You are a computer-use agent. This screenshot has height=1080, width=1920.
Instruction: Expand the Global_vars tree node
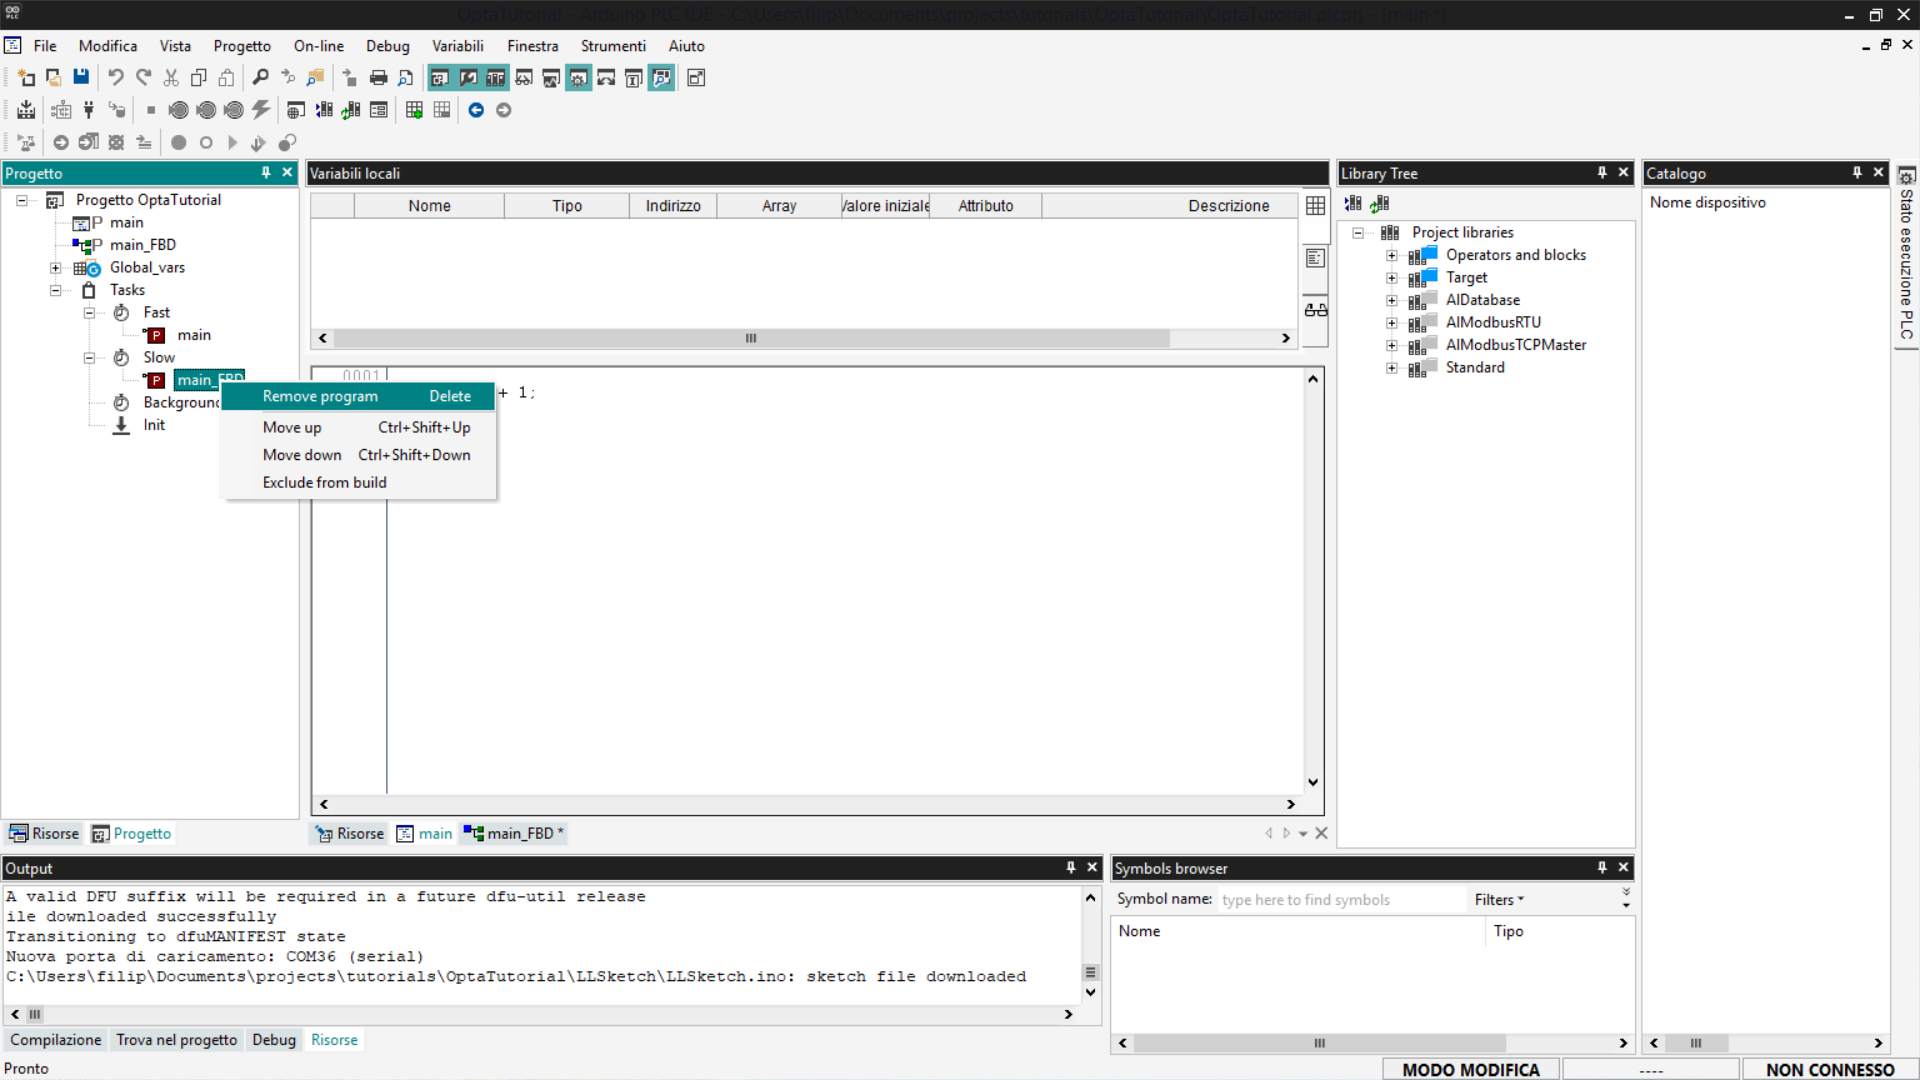coord(56,268)
